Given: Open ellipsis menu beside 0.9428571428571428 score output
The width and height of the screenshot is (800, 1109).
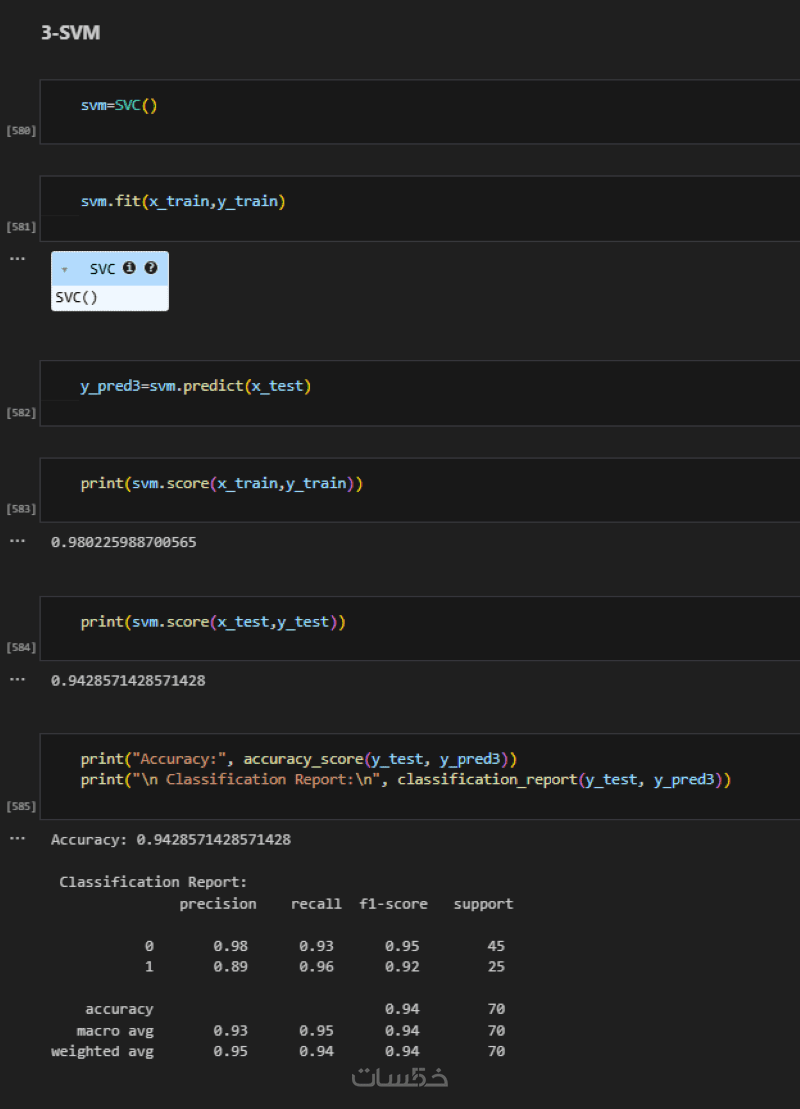Looking at the screenshot, I should point(16,679).
